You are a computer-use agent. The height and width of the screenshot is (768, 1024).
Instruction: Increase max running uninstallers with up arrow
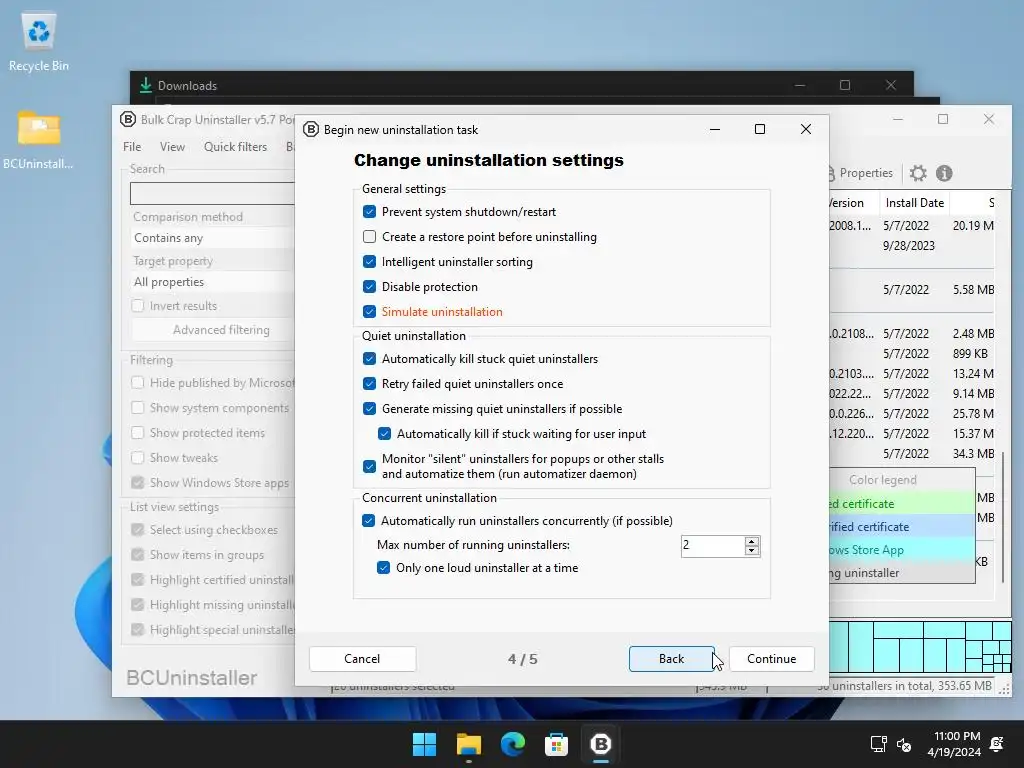752,541
